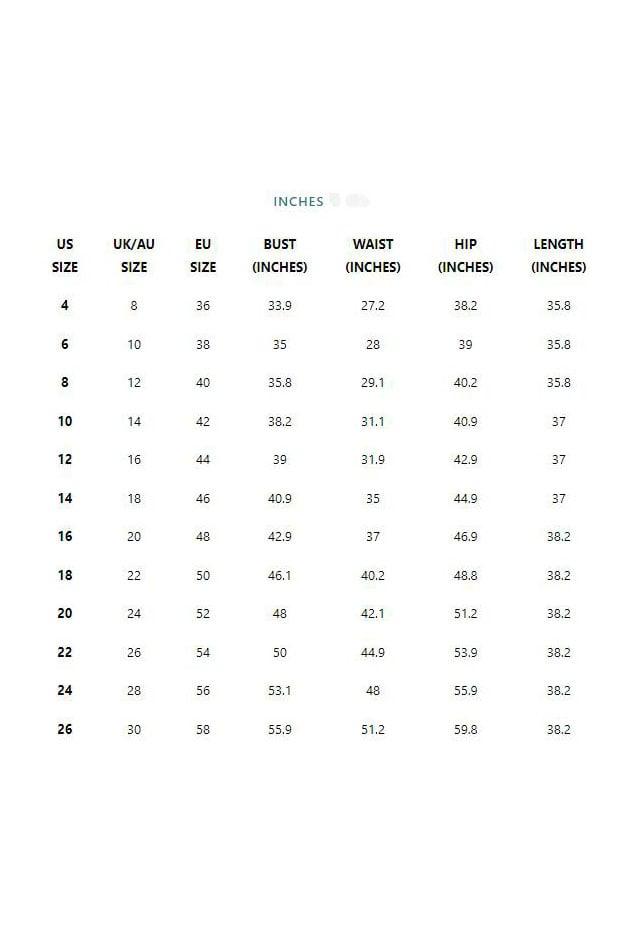Click bust value 33.9 for size 4
This screenshot has width=622, height=933.
coord(280,305)
